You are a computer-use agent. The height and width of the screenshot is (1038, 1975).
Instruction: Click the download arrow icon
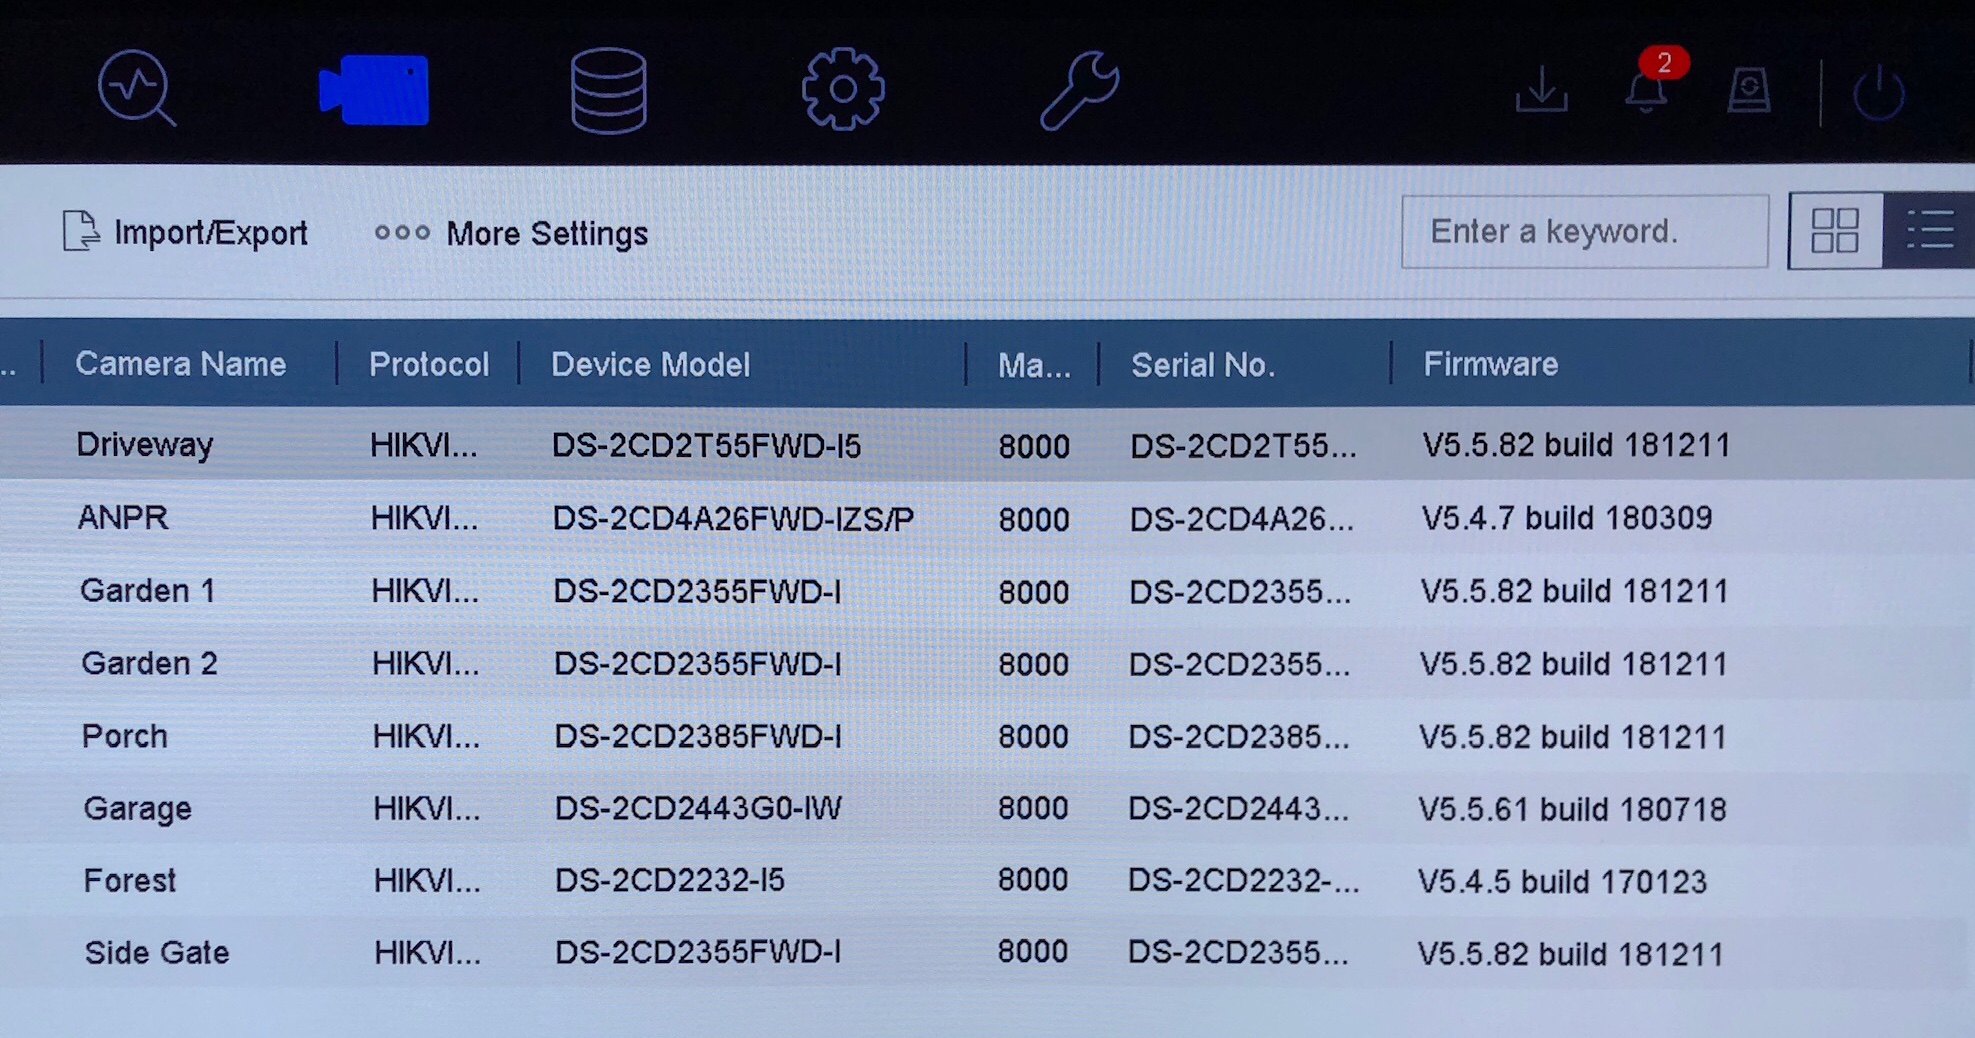[1541, 91]
